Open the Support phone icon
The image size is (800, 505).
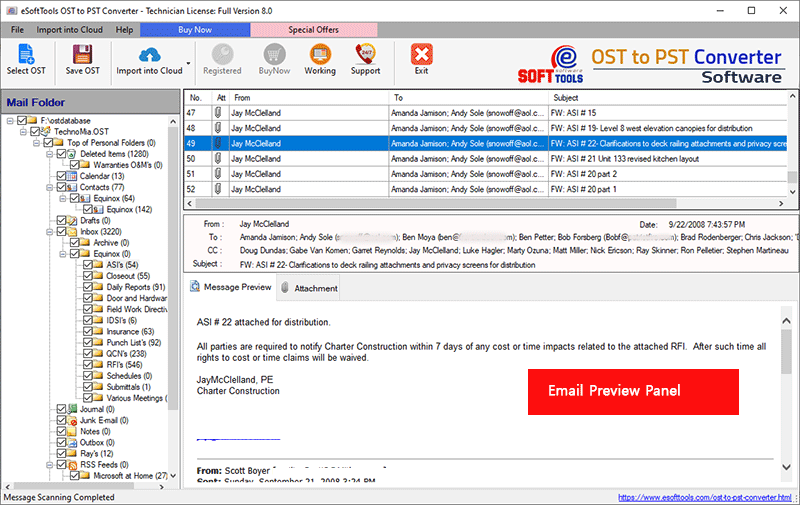coord(365,54)
